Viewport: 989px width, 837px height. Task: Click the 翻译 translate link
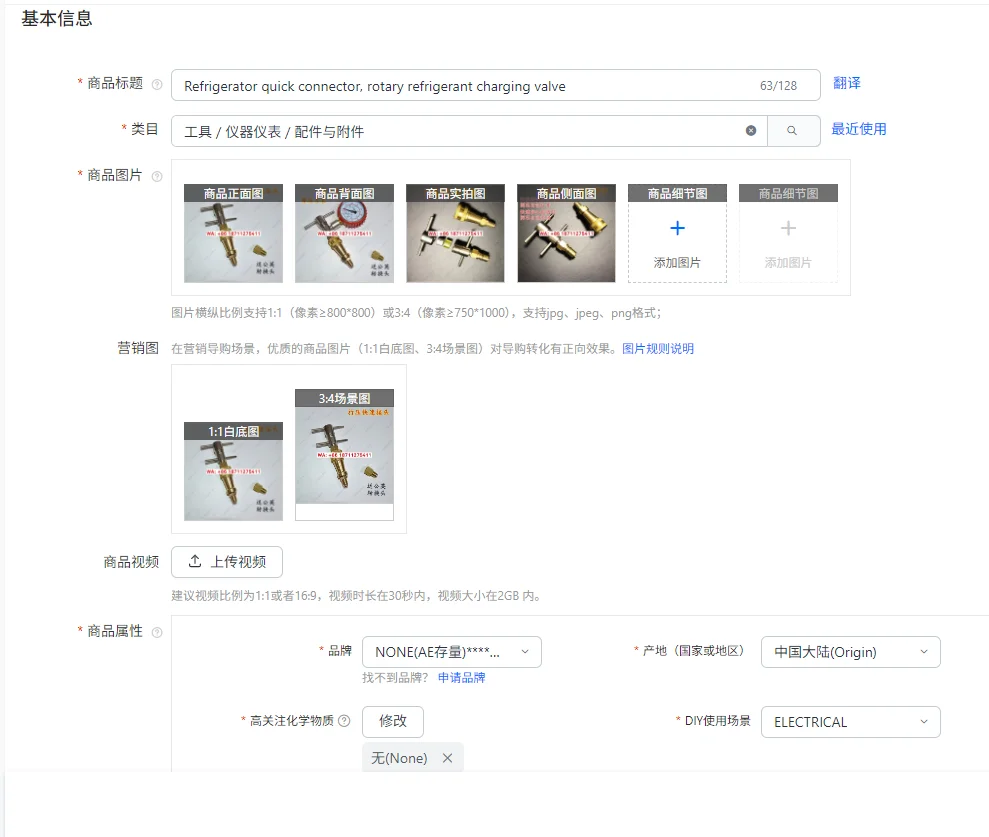846,83
